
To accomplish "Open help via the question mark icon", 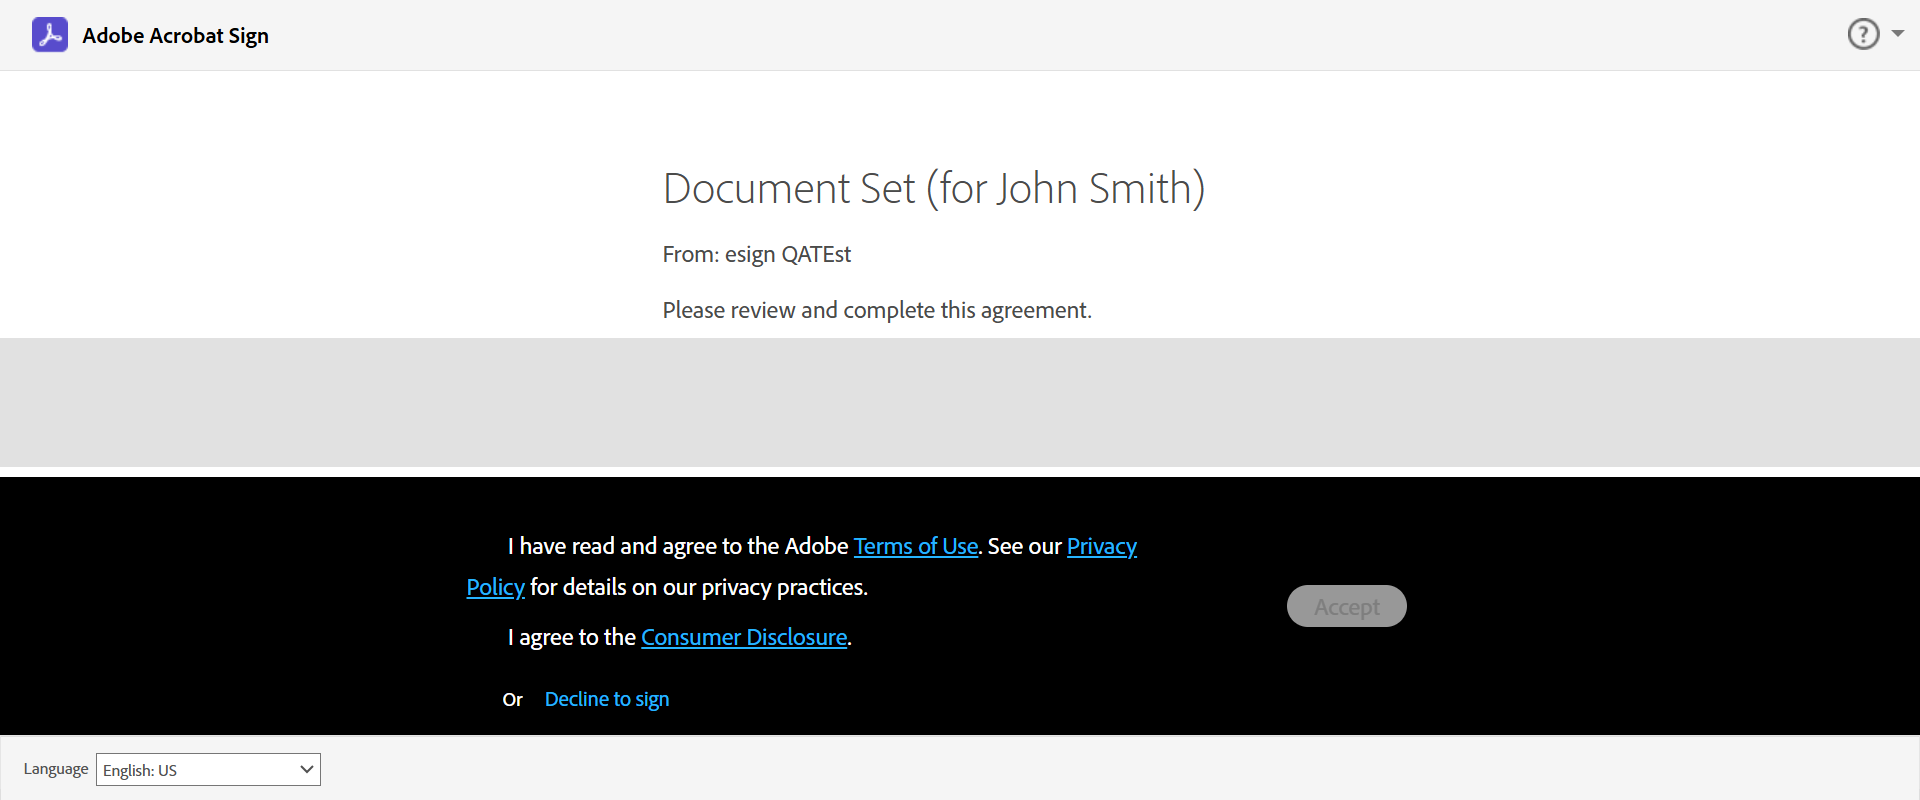I will pos(1863,34).
